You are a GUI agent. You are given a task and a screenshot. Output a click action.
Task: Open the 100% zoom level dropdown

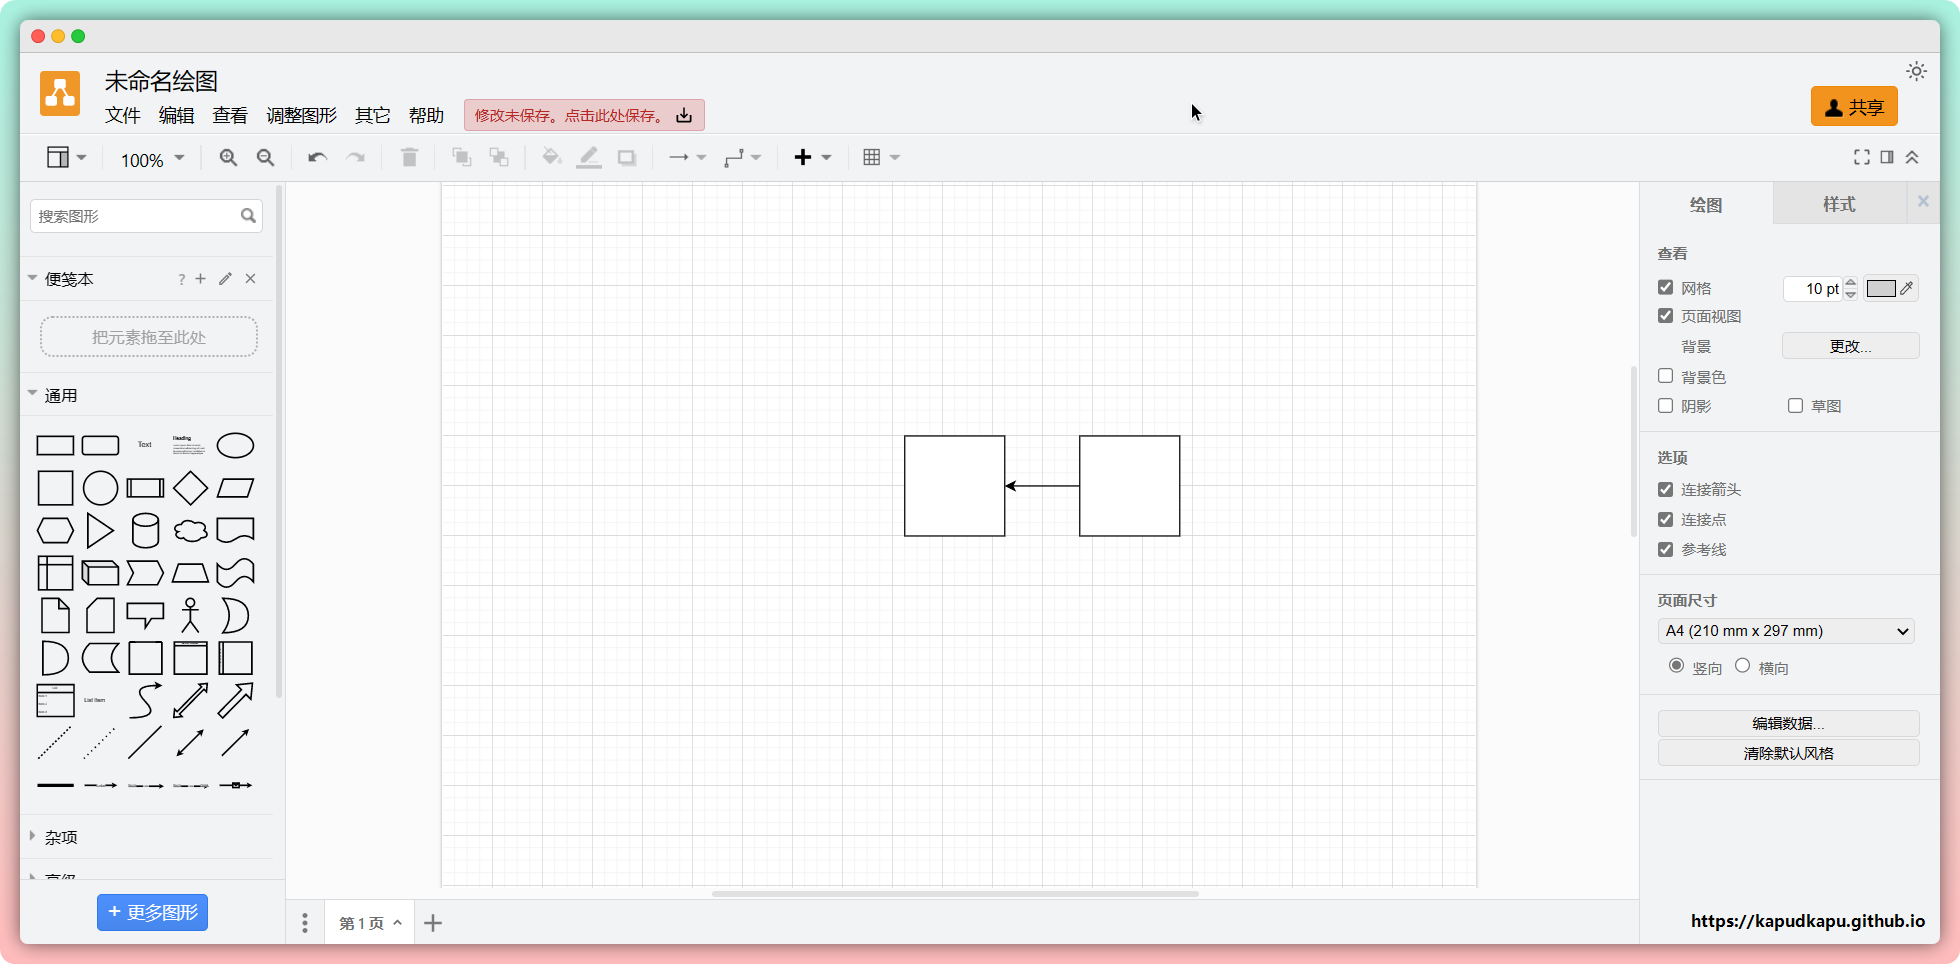(x=152, y=159)
